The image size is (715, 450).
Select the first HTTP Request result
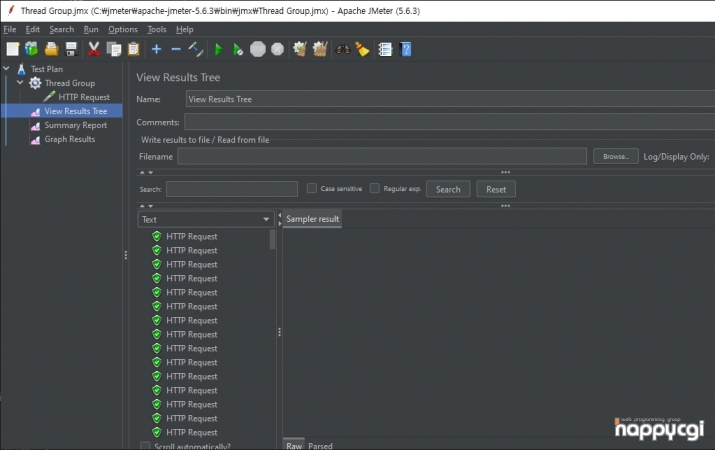(192, 236)
